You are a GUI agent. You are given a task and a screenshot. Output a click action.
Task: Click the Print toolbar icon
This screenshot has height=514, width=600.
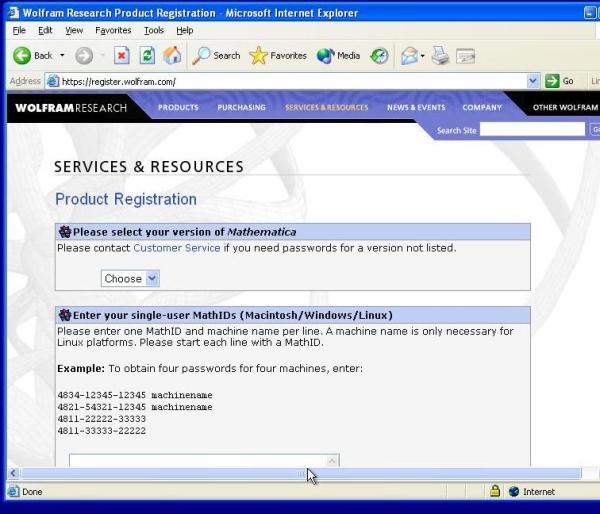[440, 56]
